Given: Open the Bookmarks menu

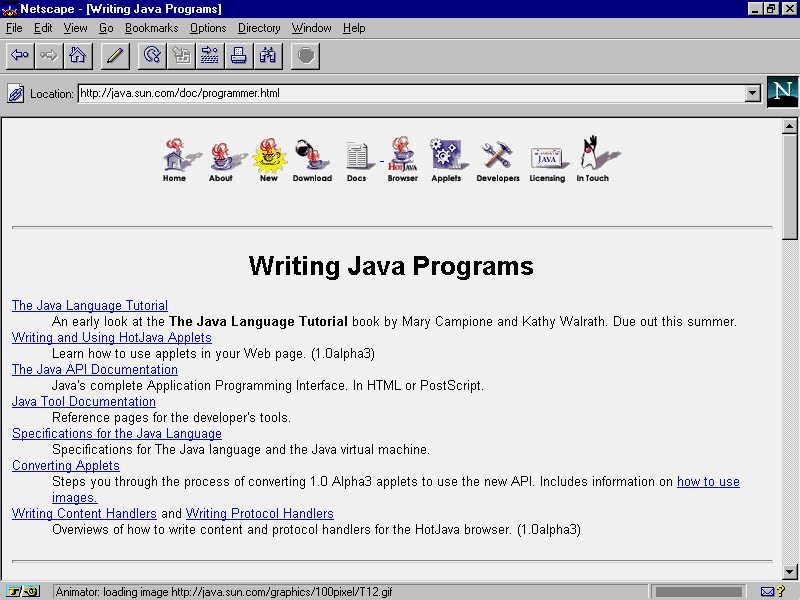Looking at the screenshot, I should 151,28.
